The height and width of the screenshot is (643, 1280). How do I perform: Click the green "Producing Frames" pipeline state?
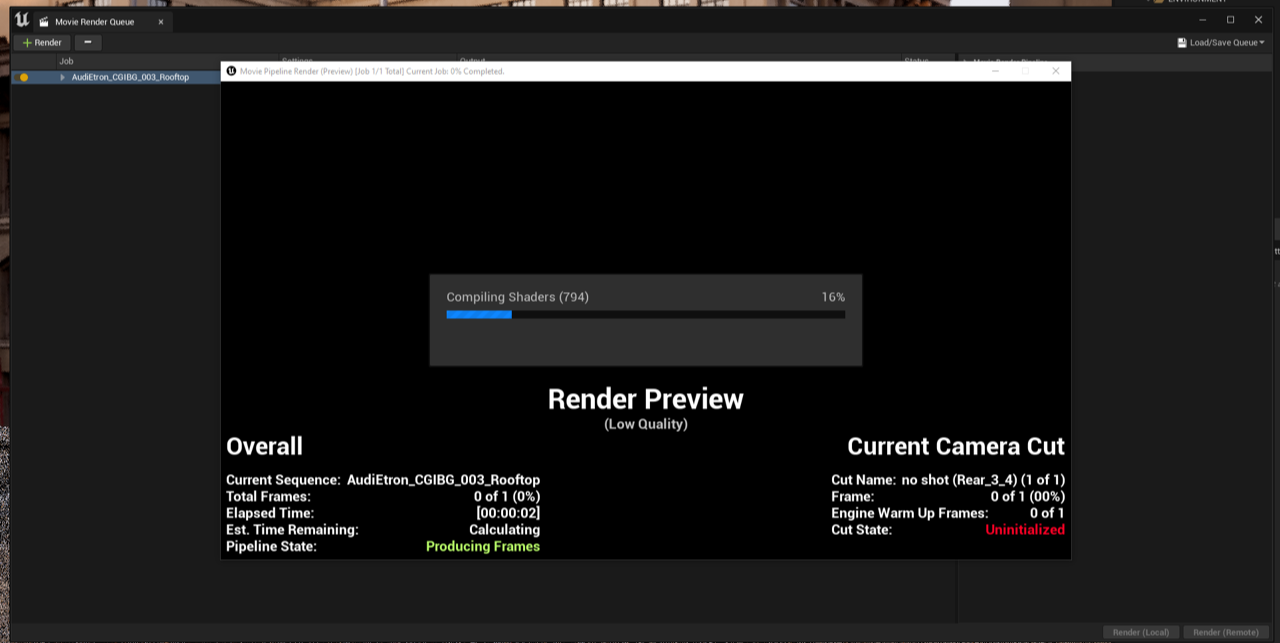[x=483, y=546]
